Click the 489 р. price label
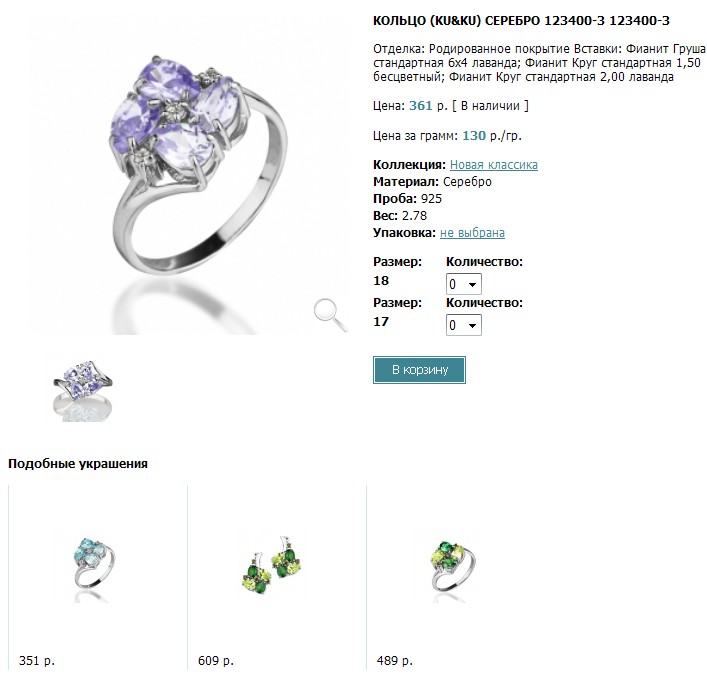The image size is (707, 674). pyautogui.click(x=395, y=661)
